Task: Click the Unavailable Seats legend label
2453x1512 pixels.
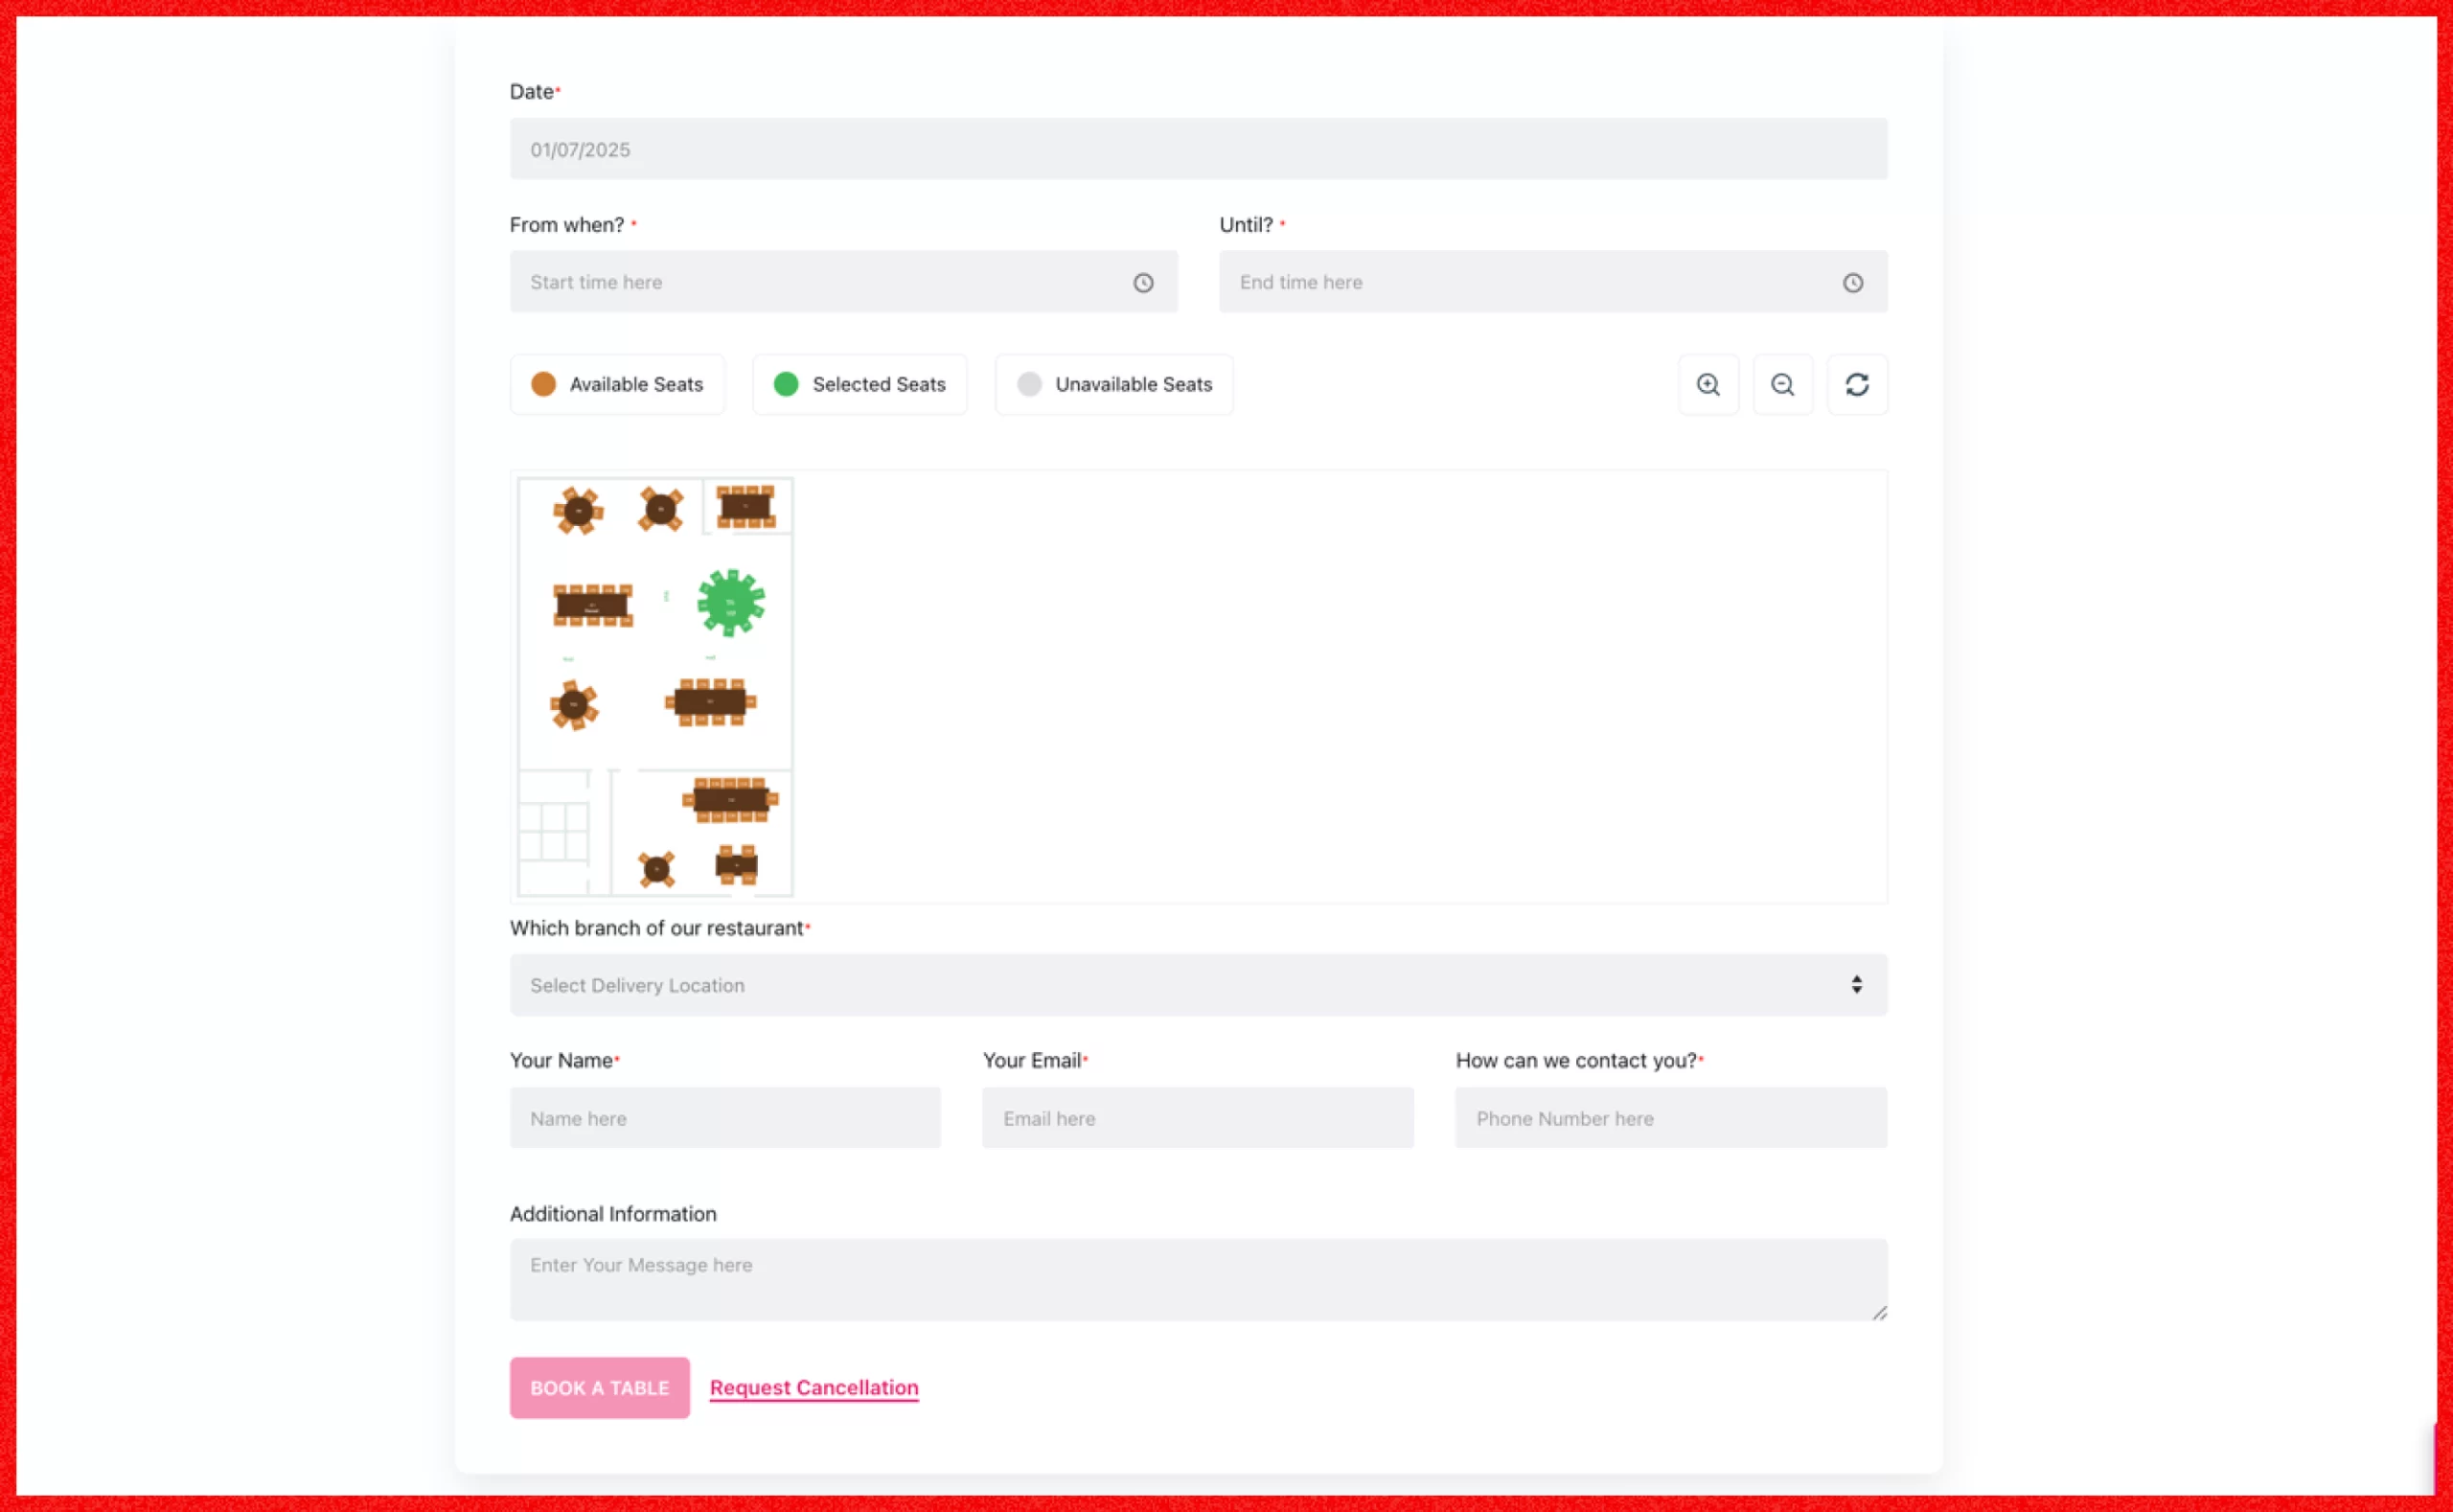Action: [1134, 384]
